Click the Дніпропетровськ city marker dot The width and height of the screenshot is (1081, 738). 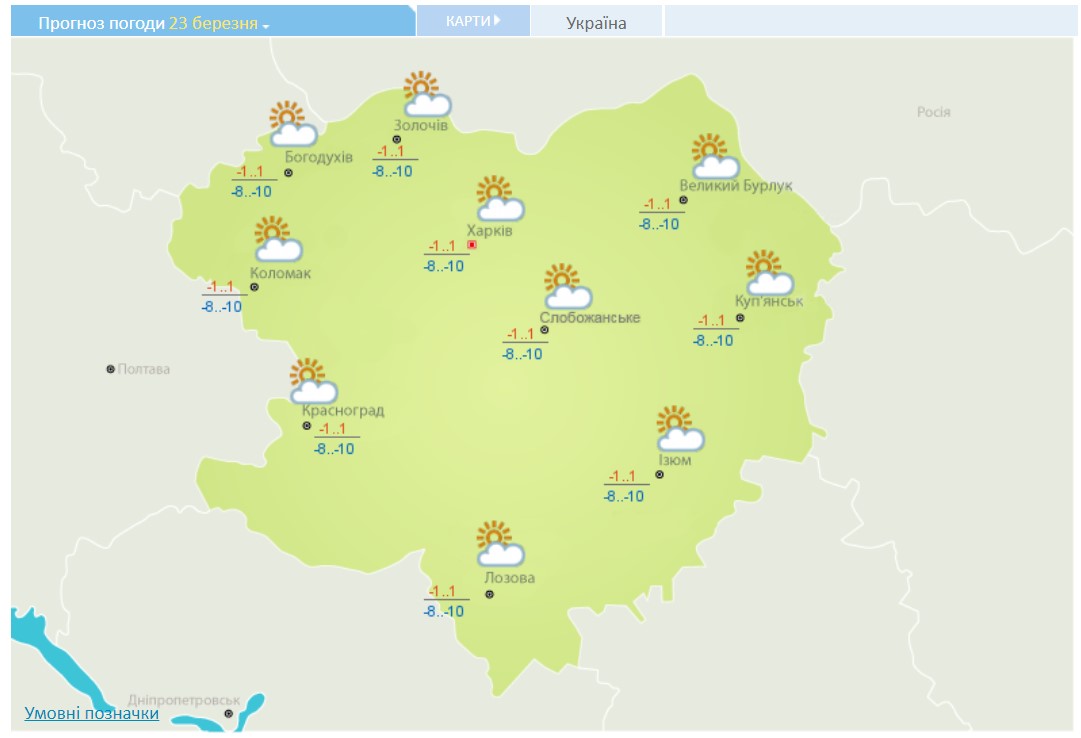[228, 714]
